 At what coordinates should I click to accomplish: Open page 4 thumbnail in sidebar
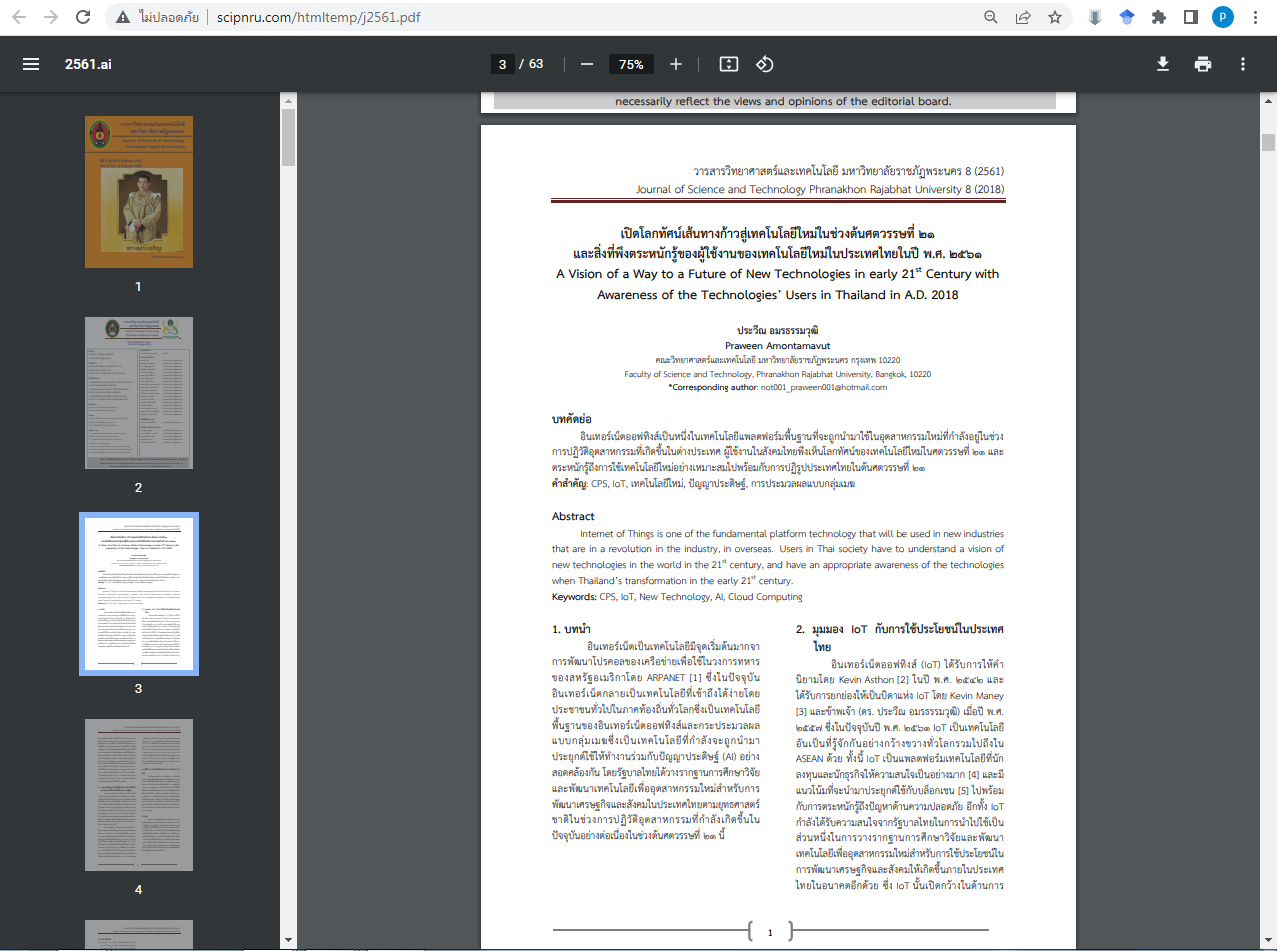(139, 796)
